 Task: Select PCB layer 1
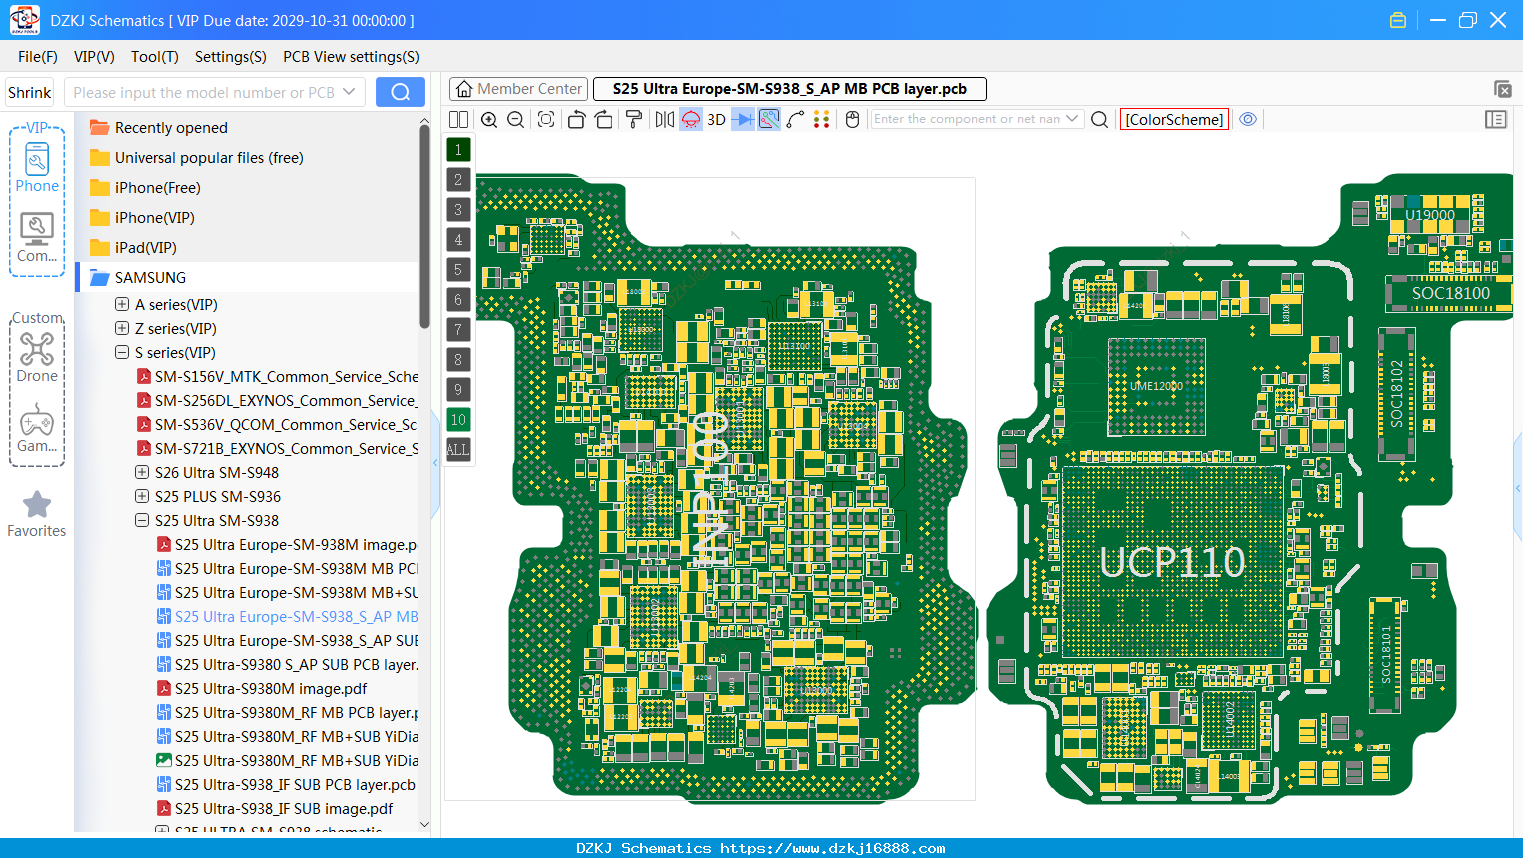pos(458,149)
